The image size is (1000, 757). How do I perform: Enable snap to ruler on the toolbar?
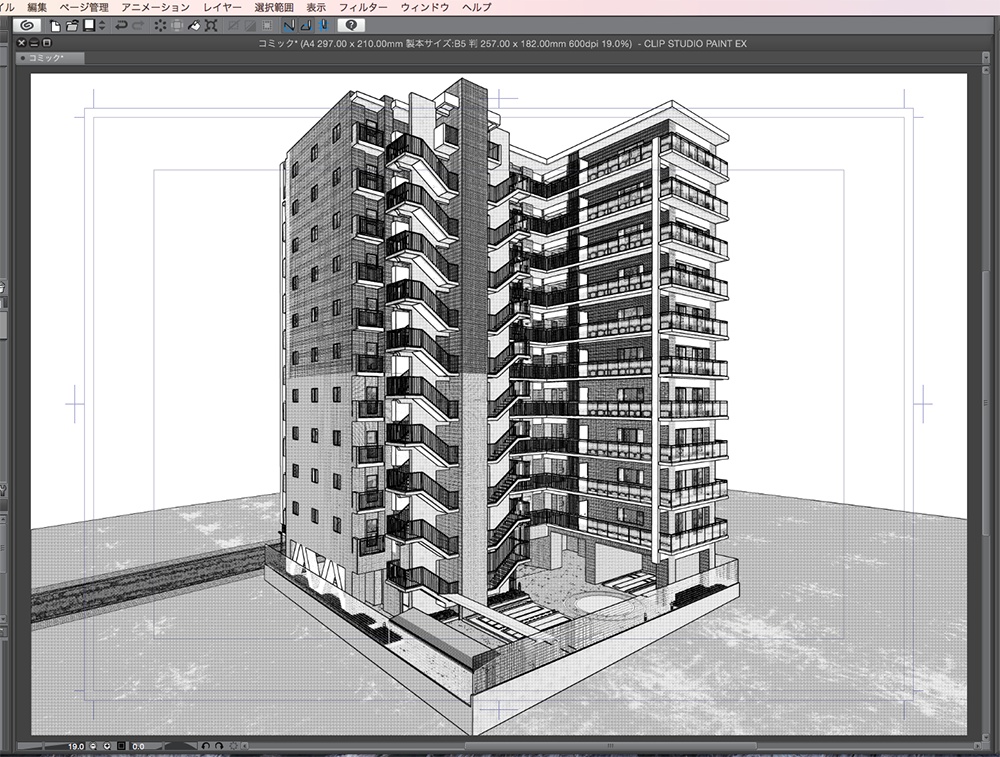pos(288,28)
